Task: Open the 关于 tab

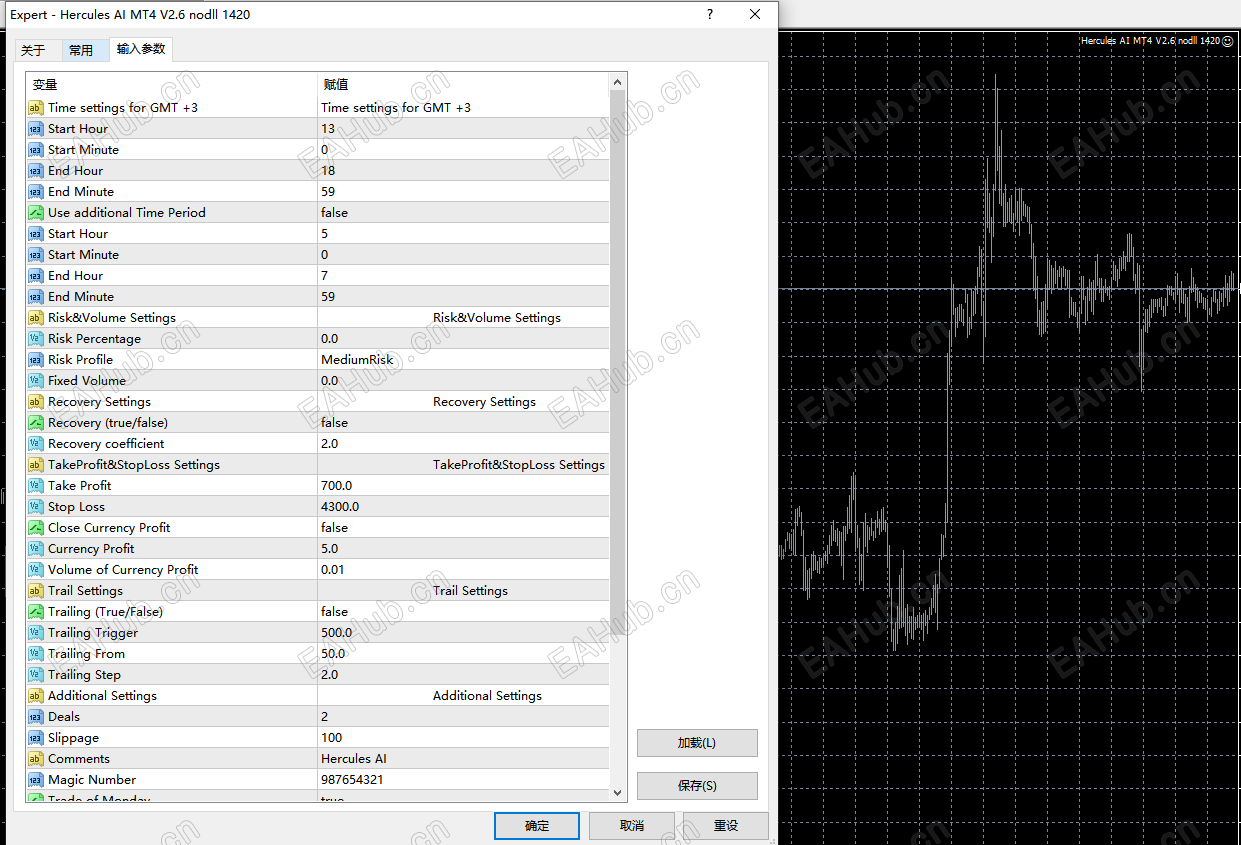Action: [33, 50]
